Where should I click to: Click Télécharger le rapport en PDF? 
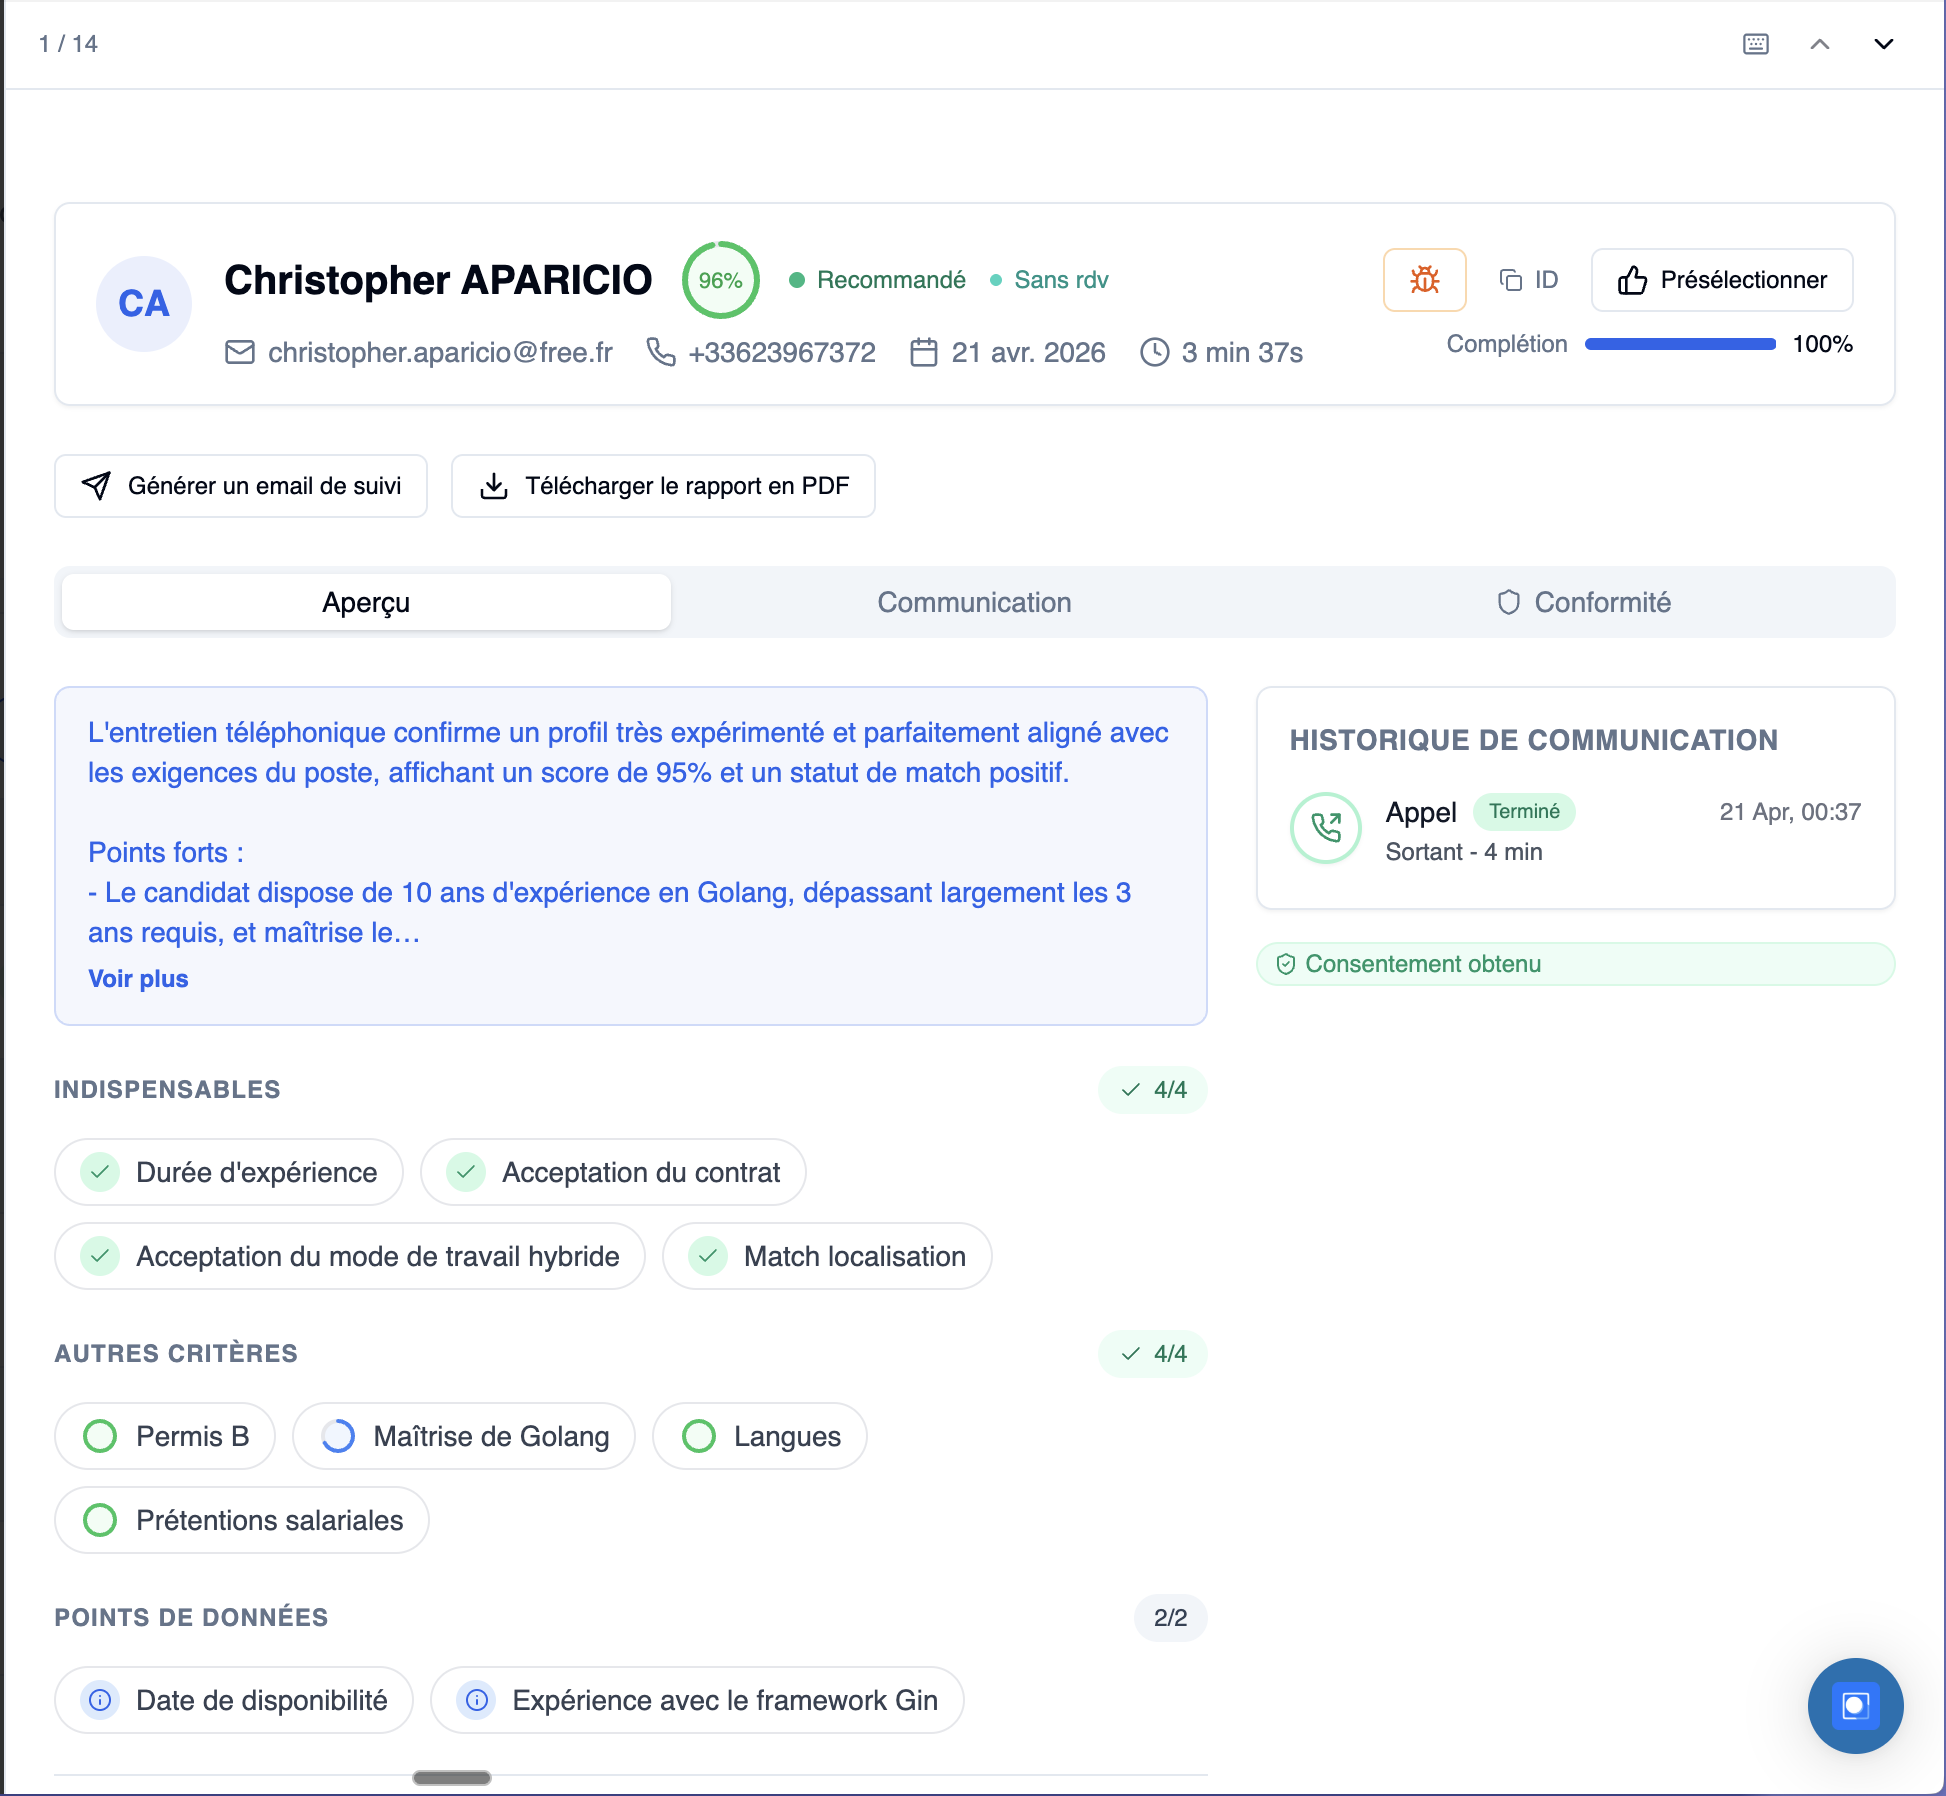[x=663, y=486]
